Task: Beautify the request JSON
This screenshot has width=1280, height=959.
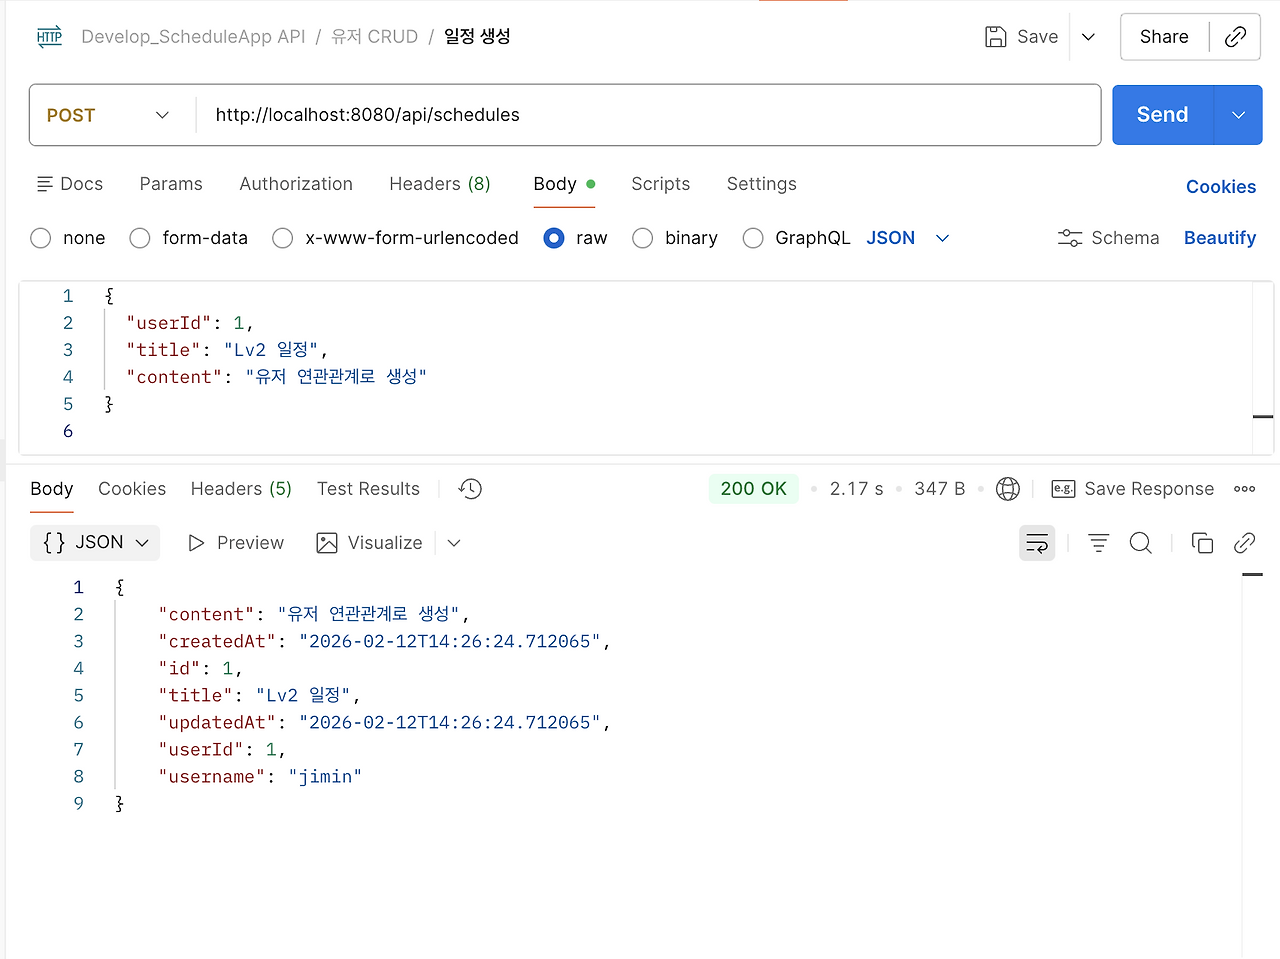Action: [x=1220, y=238]
